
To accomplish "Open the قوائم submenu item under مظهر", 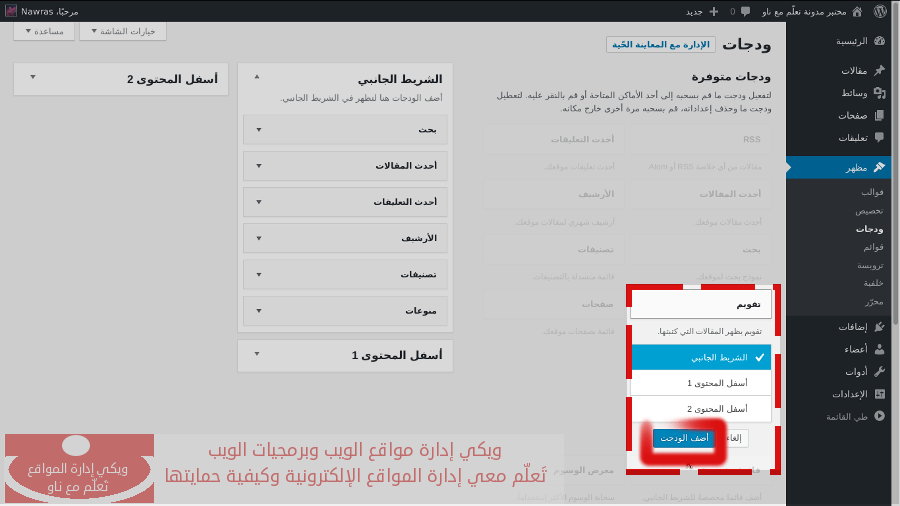I will pyautogui.click(x=873, y=247).
